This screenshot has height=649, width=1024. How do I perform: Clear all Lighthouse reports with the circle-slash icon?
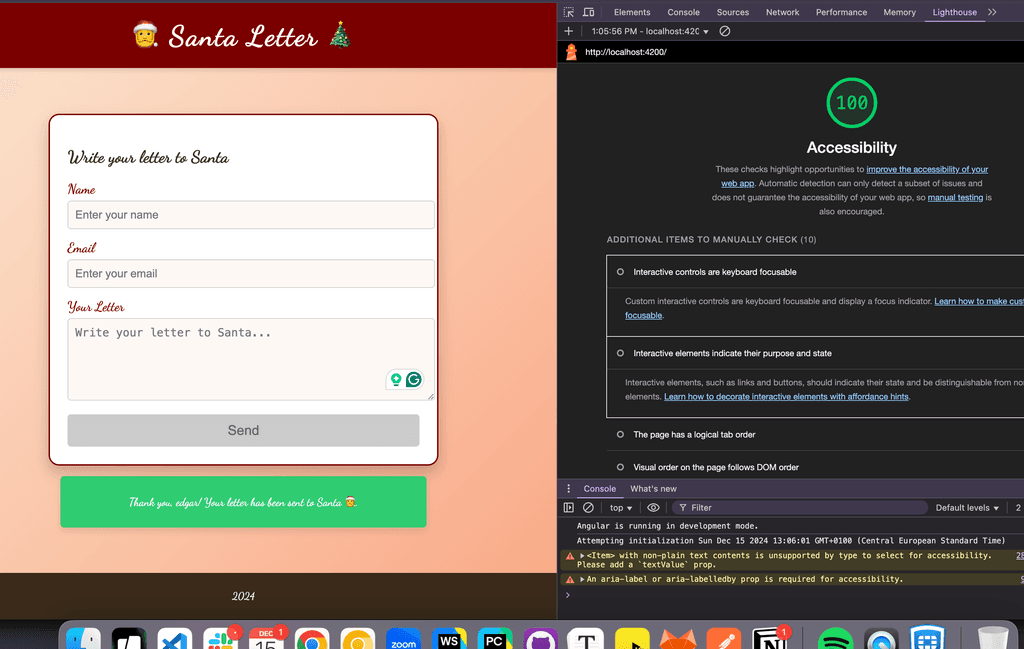725,31
